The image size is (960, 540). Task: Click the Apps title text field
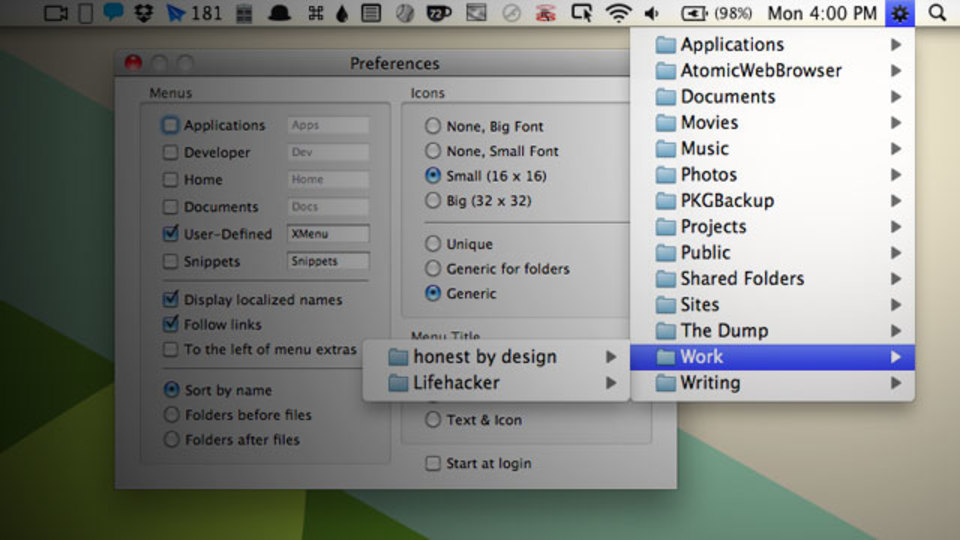coord(328,125)
